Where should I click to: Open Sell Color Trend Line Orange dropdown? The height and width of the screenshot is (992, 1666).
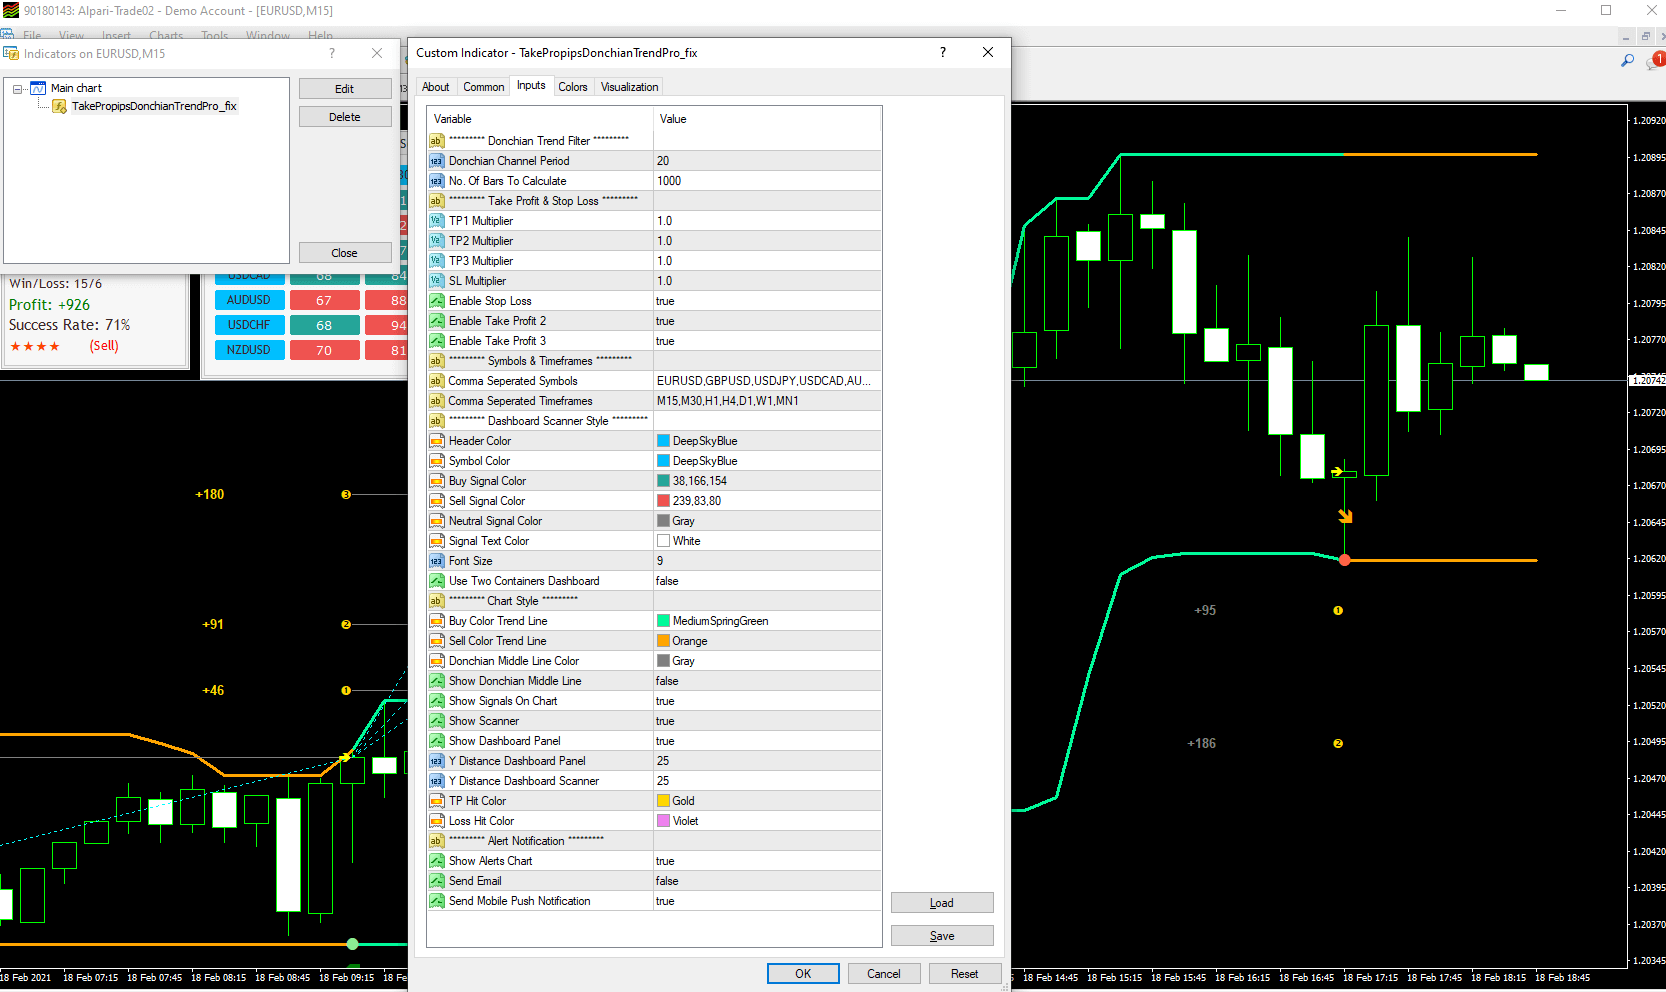coord(767,641)
